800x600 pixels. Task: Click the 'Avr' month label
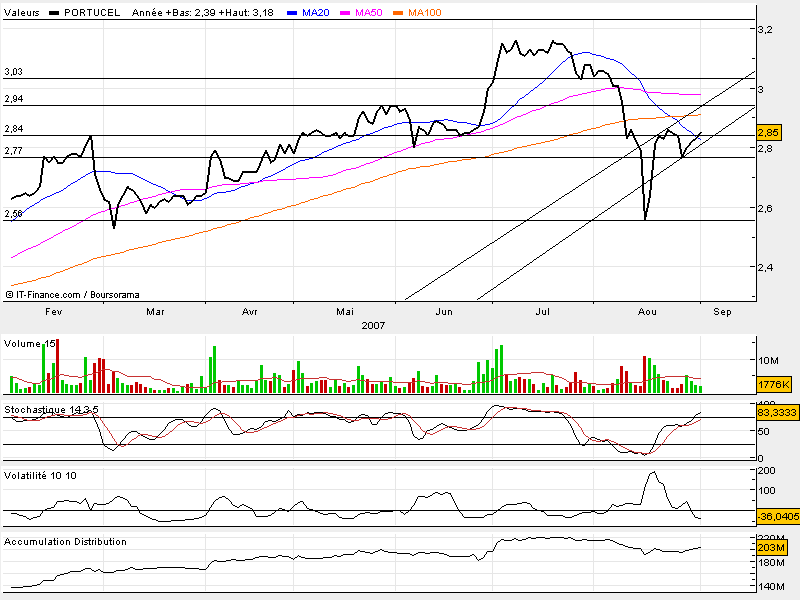pos(249,311)
